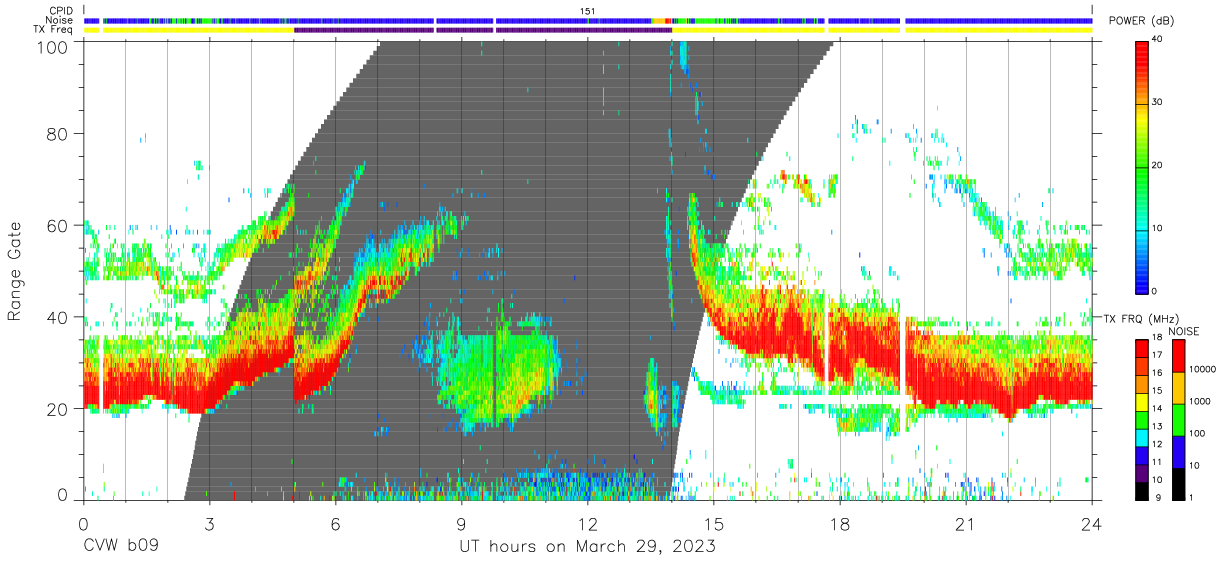Click the x-axis tick label "18"
This screenshot has height=567, width=1228.
click(x=839, y=523)
